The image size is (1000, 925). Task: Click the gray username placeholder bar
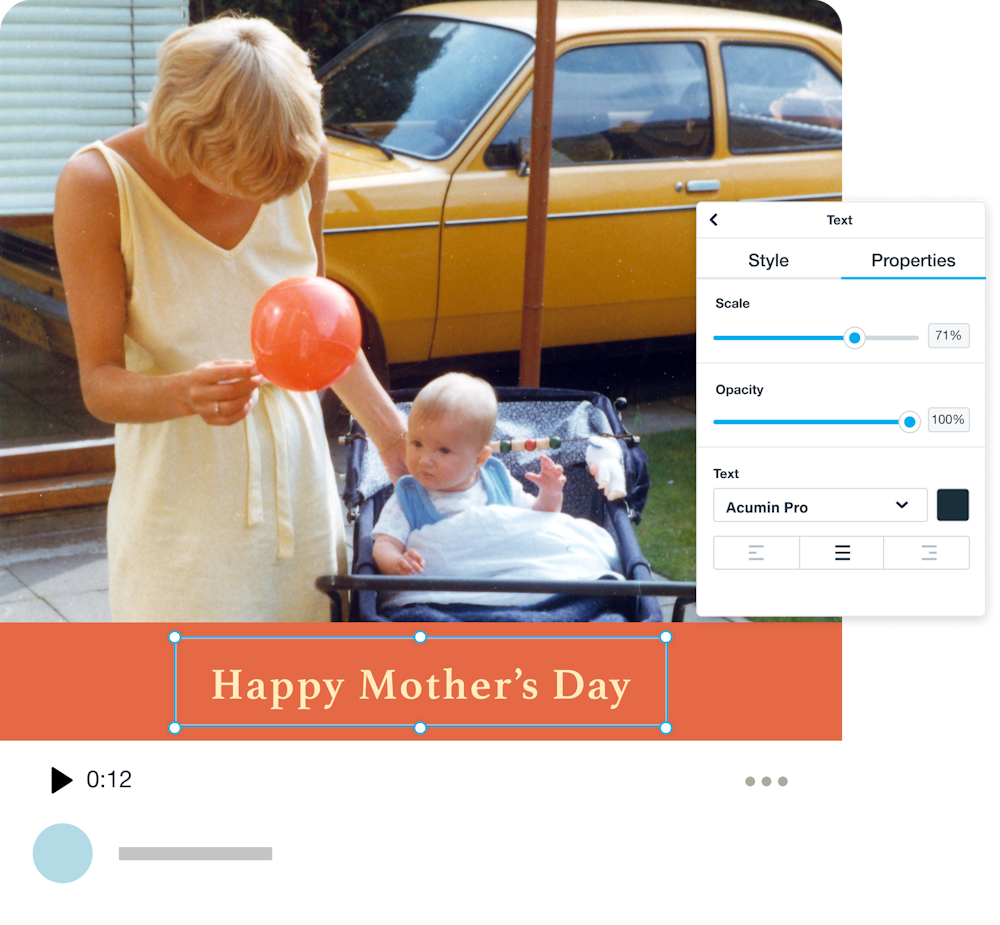pyautogui.click(x=195, y=853)
